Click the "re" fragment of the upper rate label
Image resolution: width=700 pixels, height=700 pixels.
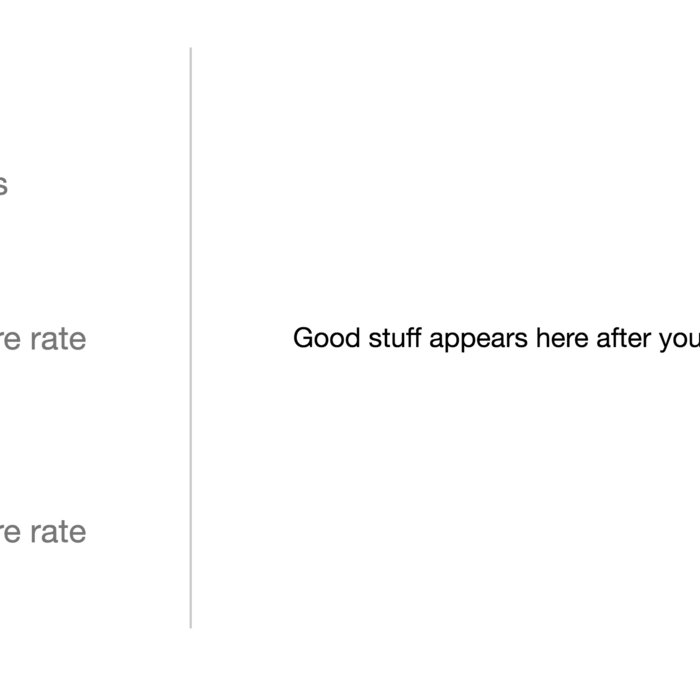pos(10,340)
